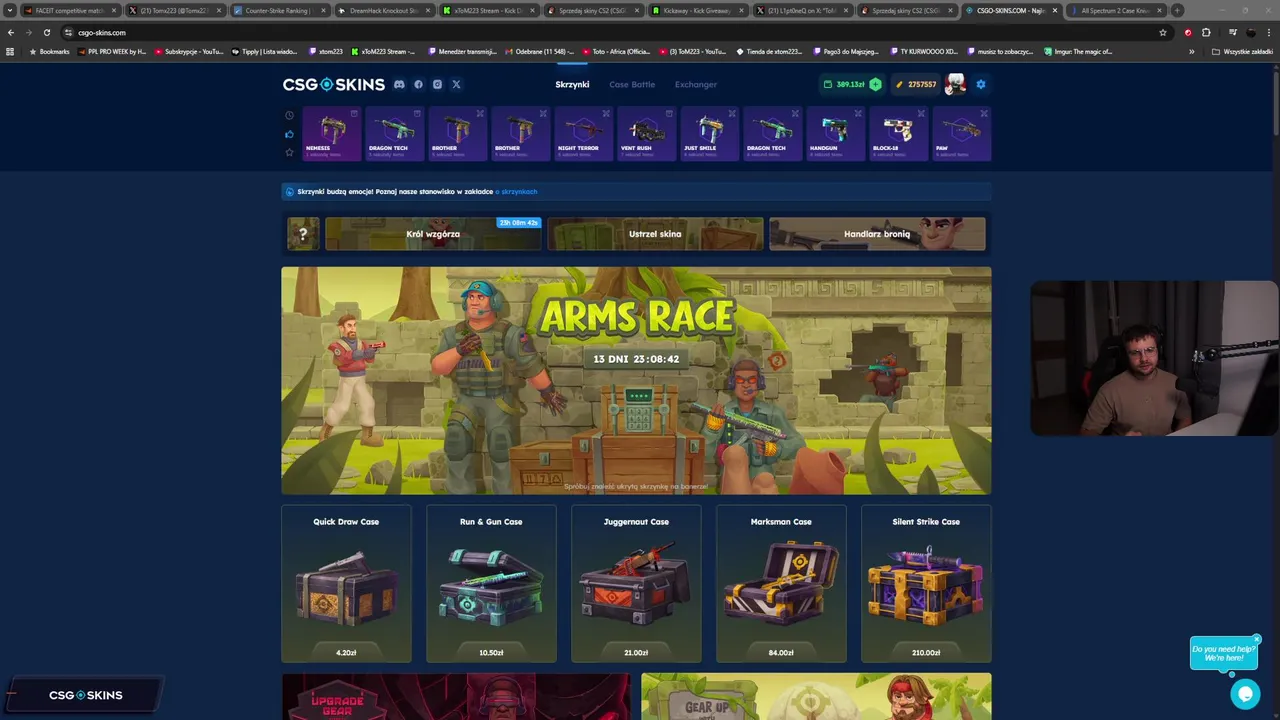Open the Handlarz bronią banner button
The width and height of the screenshot is (1280, 720).
877,234
